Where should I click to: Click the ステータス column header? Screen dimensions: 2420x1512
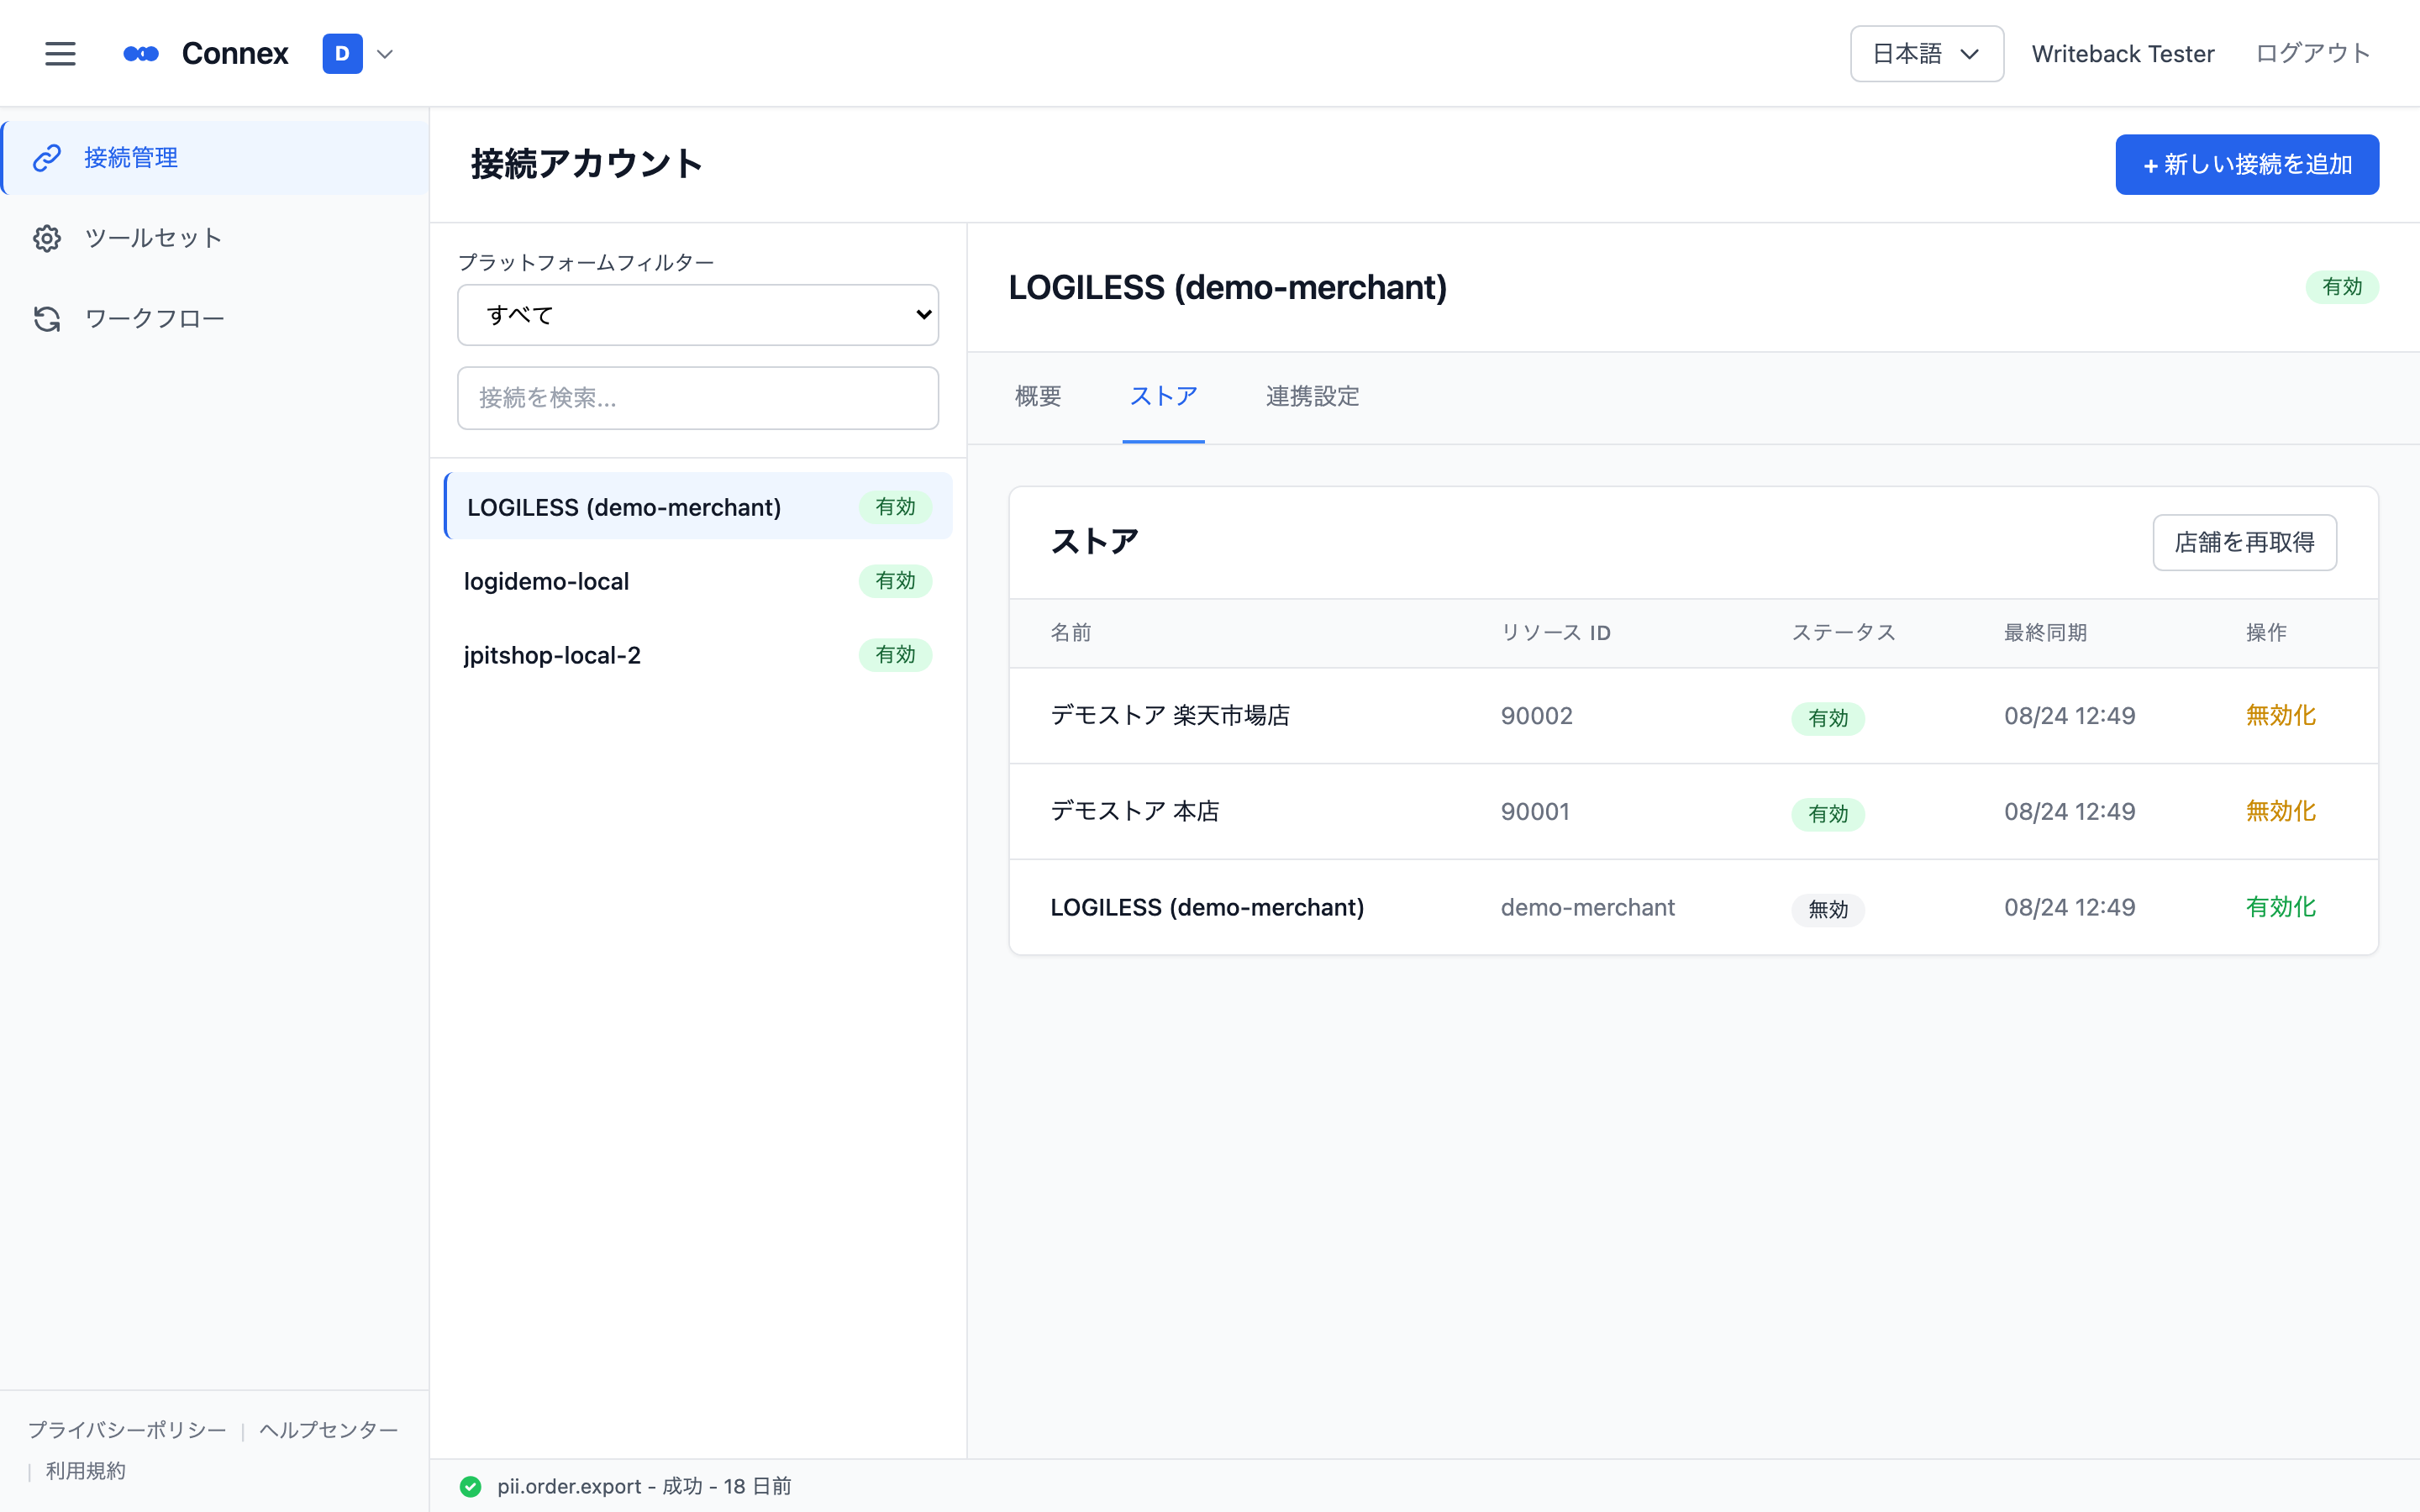pos(1843,633)
